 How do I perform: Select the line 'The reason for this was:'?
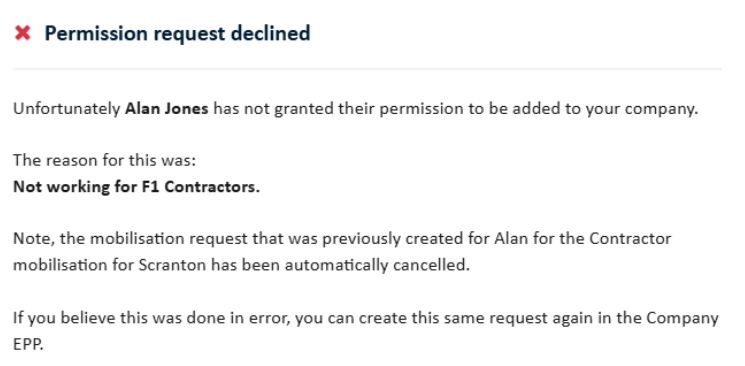pos(104,160)
